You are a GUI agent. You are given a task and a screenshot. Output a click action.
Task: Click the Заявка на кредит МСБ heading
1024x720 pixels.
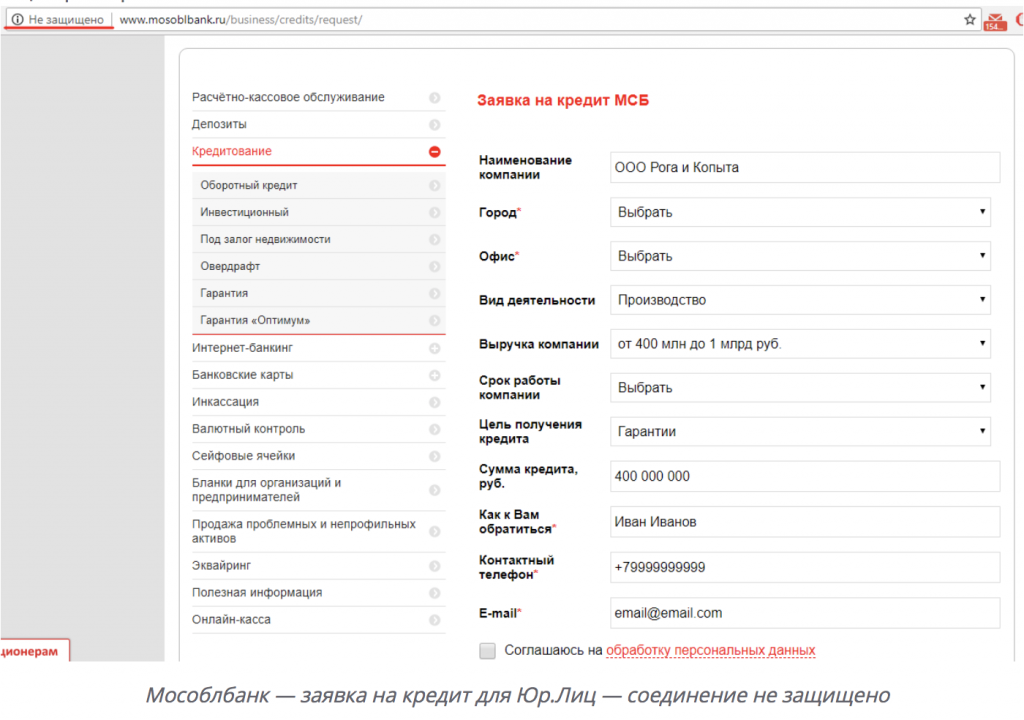(x=563, y=100)
